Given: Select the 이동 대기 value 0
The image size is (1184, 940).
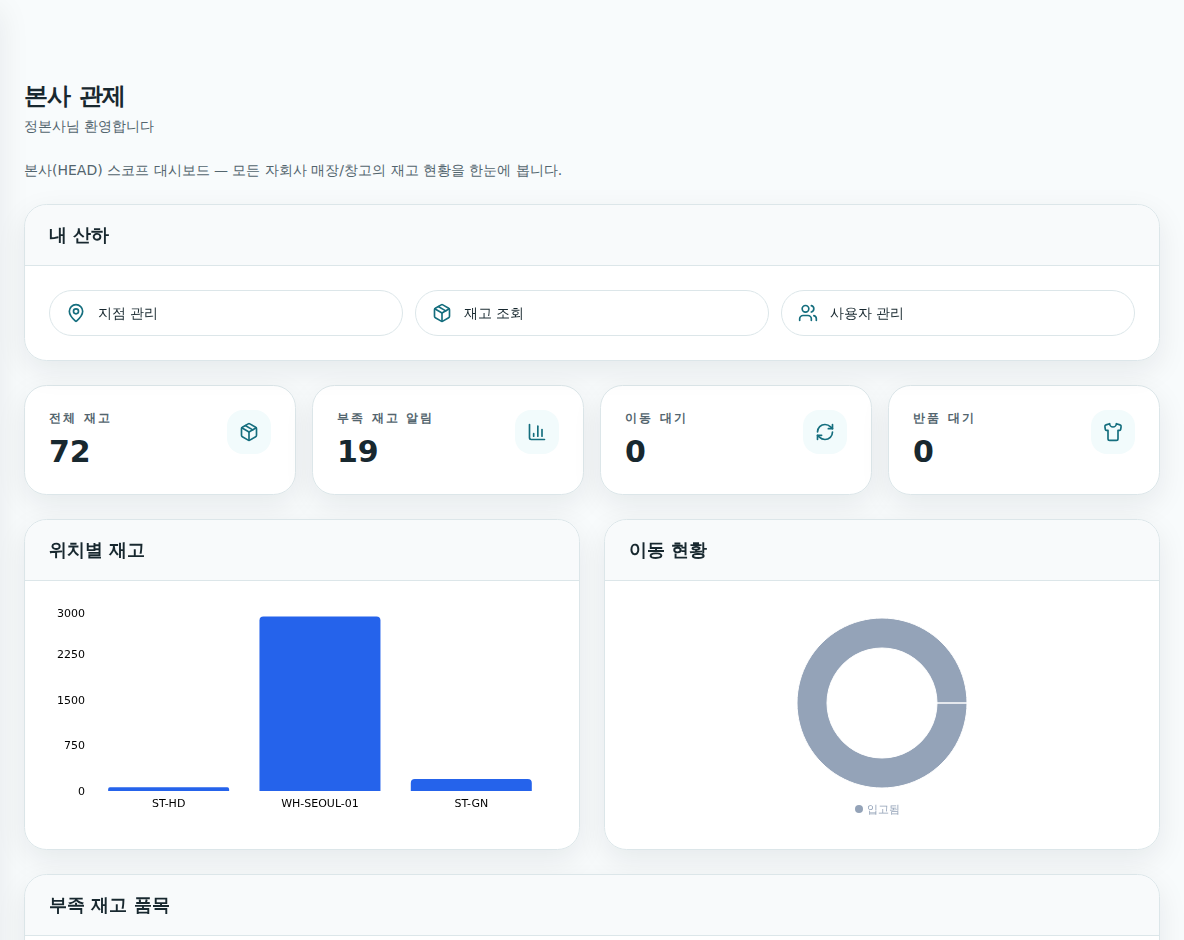Looking at the screenshot, I should point(635,452).
